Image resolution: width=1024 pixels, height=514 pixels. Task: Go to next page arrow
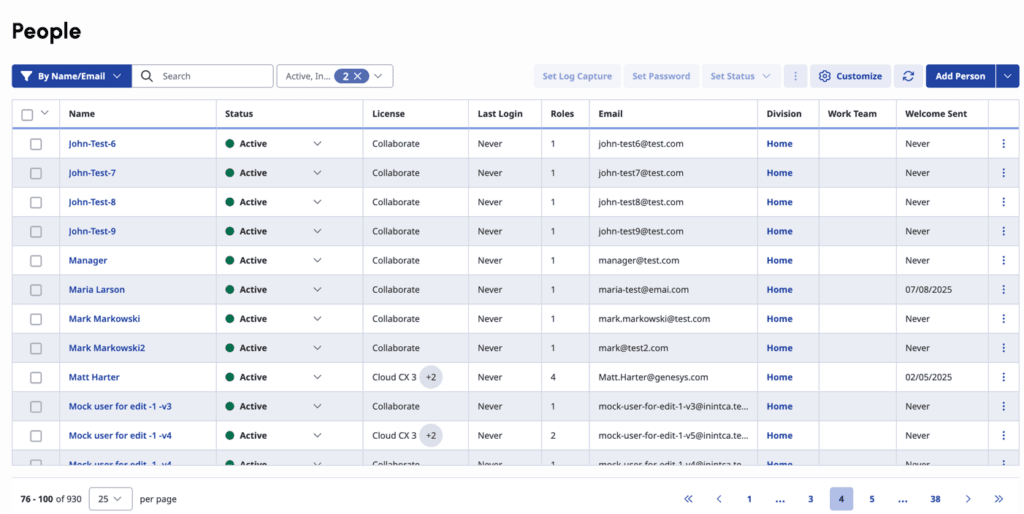(968, 499)
